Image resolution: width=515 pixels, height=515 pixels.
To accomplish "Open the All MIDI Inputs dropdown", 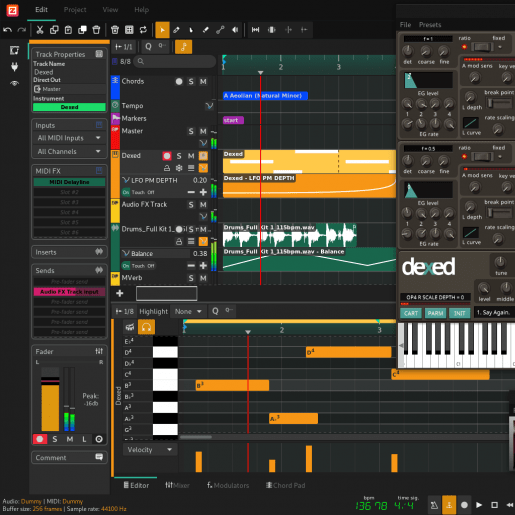I will (69, 138).
